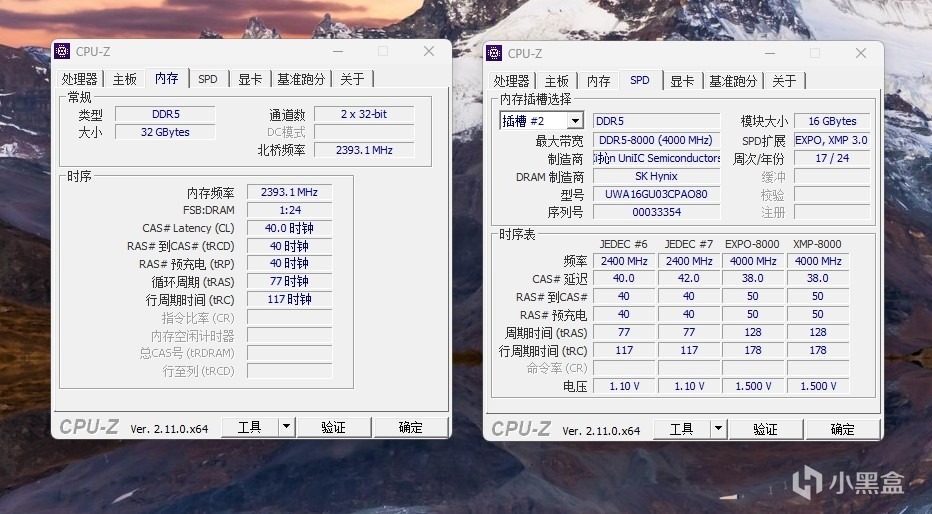Open the 处理器 tab in right CPU-Z window

511,81
